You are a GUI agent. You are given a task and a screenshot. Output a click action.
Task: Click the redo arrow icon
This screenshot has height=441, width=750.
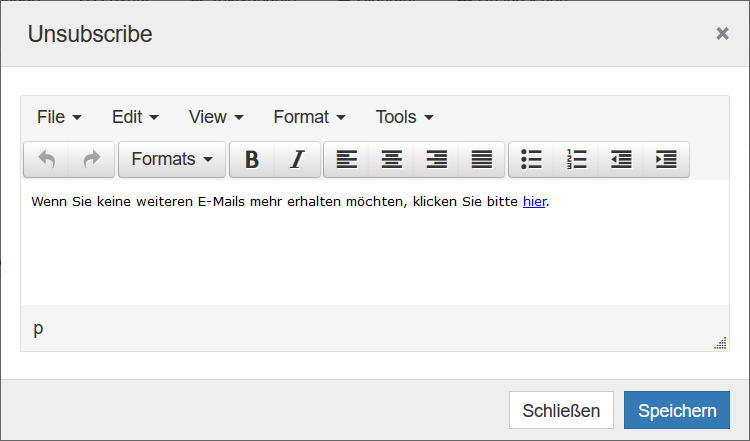91,159
